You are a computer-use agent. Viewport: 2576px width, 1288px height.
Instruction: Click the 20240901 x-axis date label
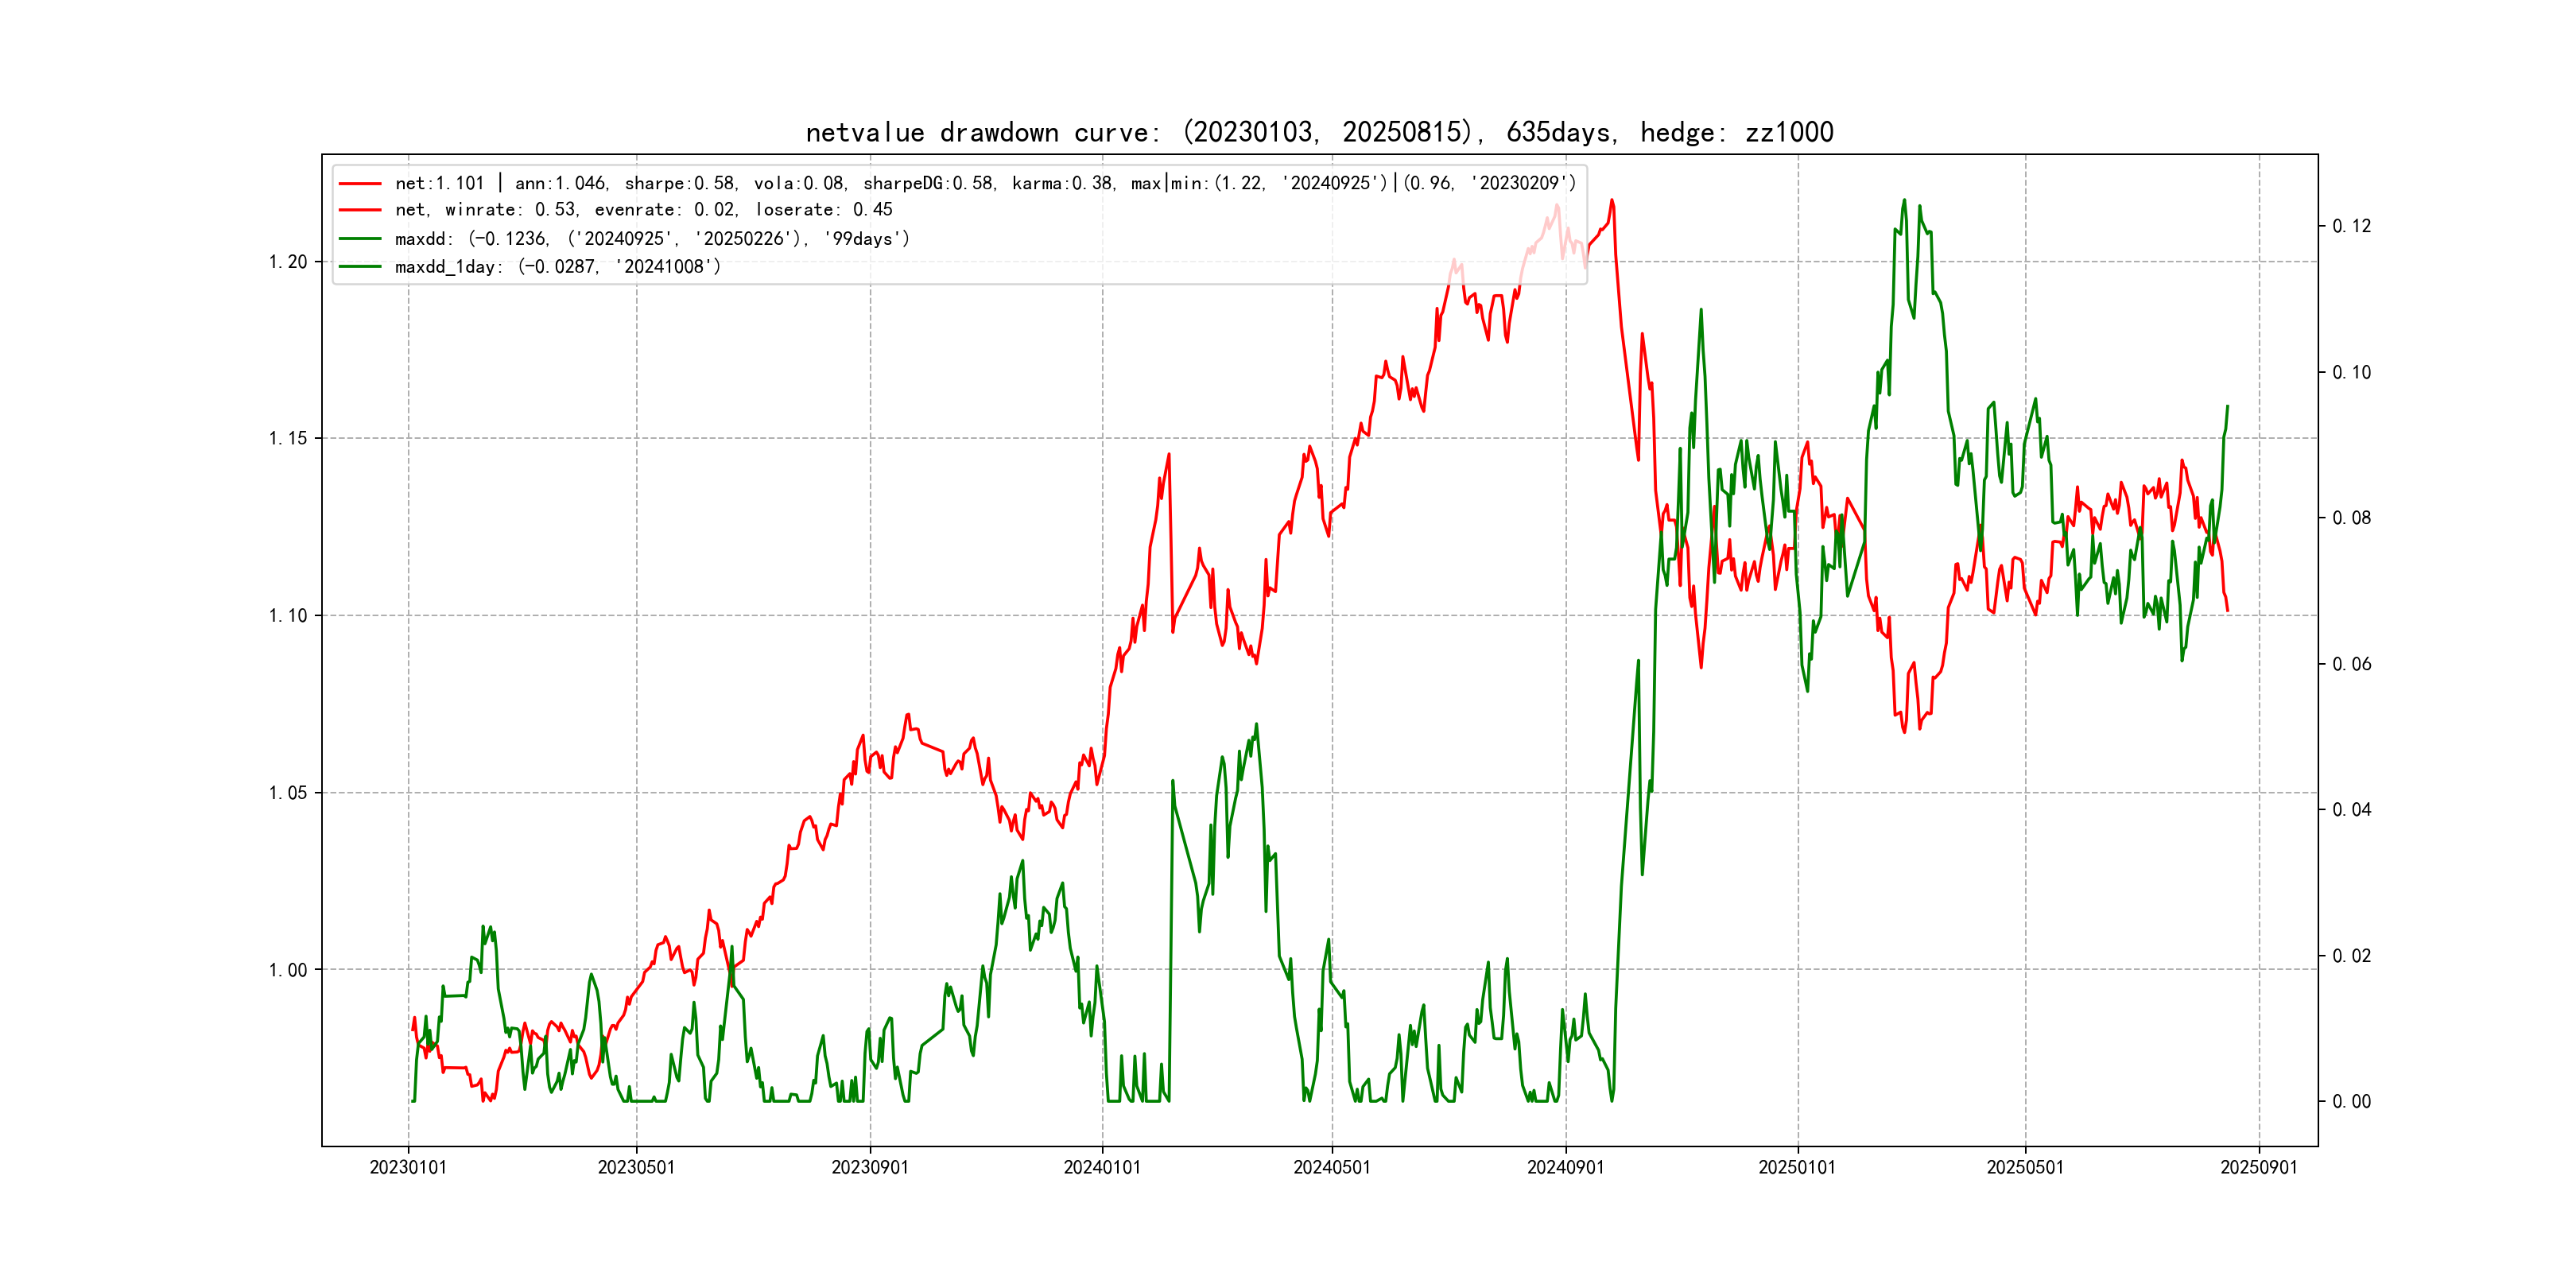point(1565,1168)
